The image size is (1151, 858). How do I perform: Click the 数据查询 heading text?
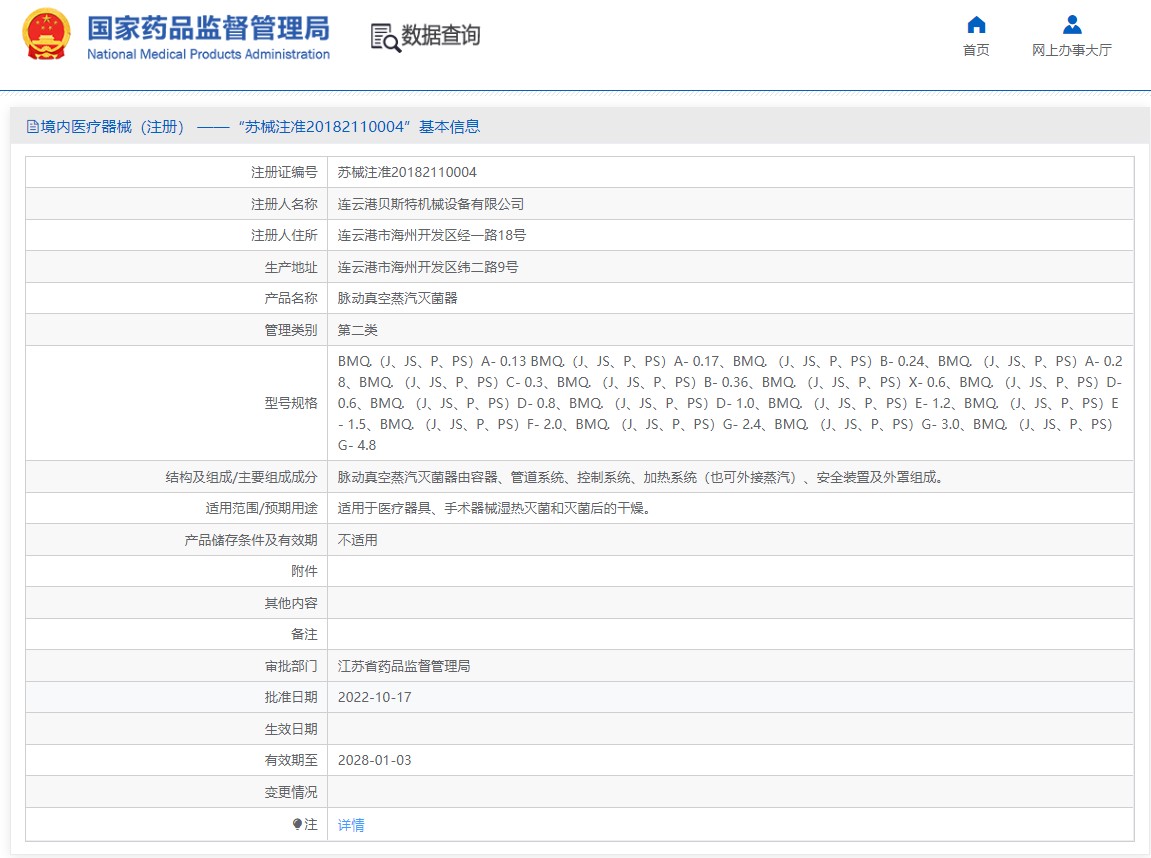click(440, 35)
